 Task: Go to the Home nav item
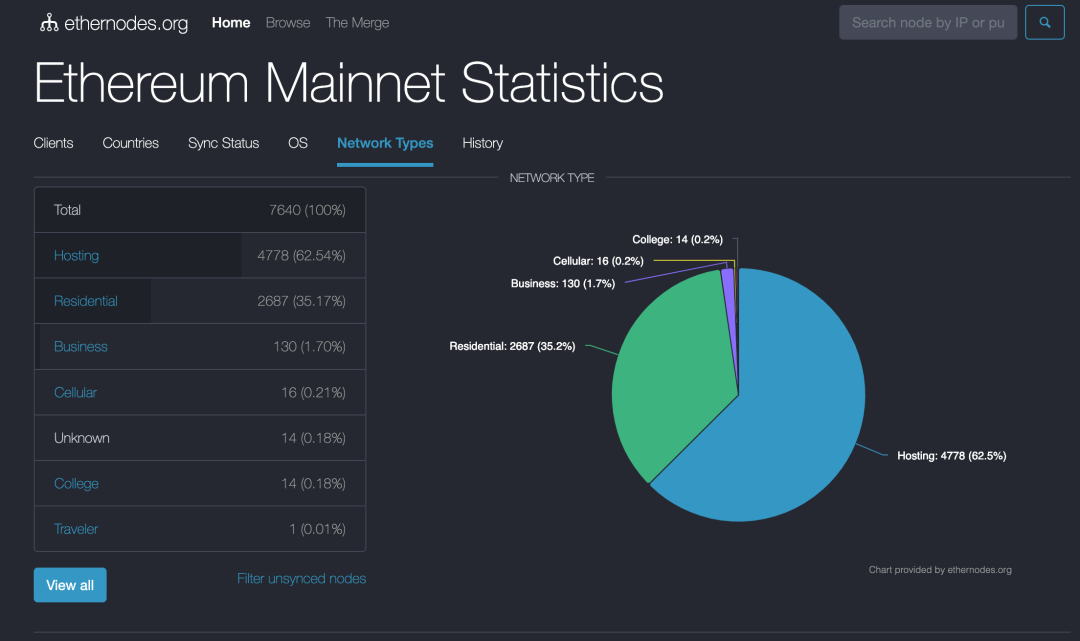pos(231,23)
